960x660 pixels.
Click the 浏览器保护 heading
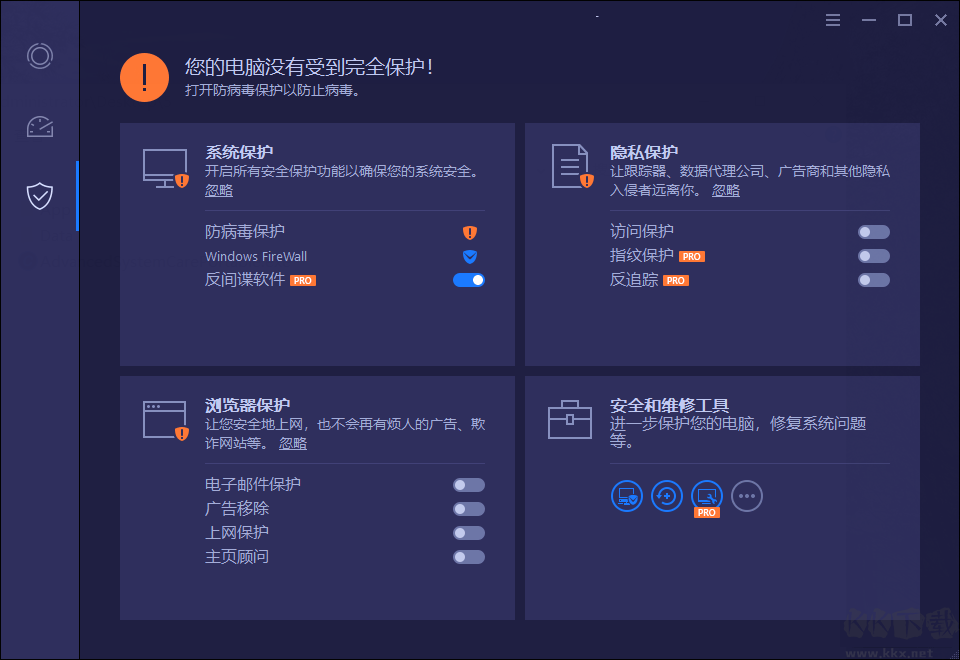(247, 405)
